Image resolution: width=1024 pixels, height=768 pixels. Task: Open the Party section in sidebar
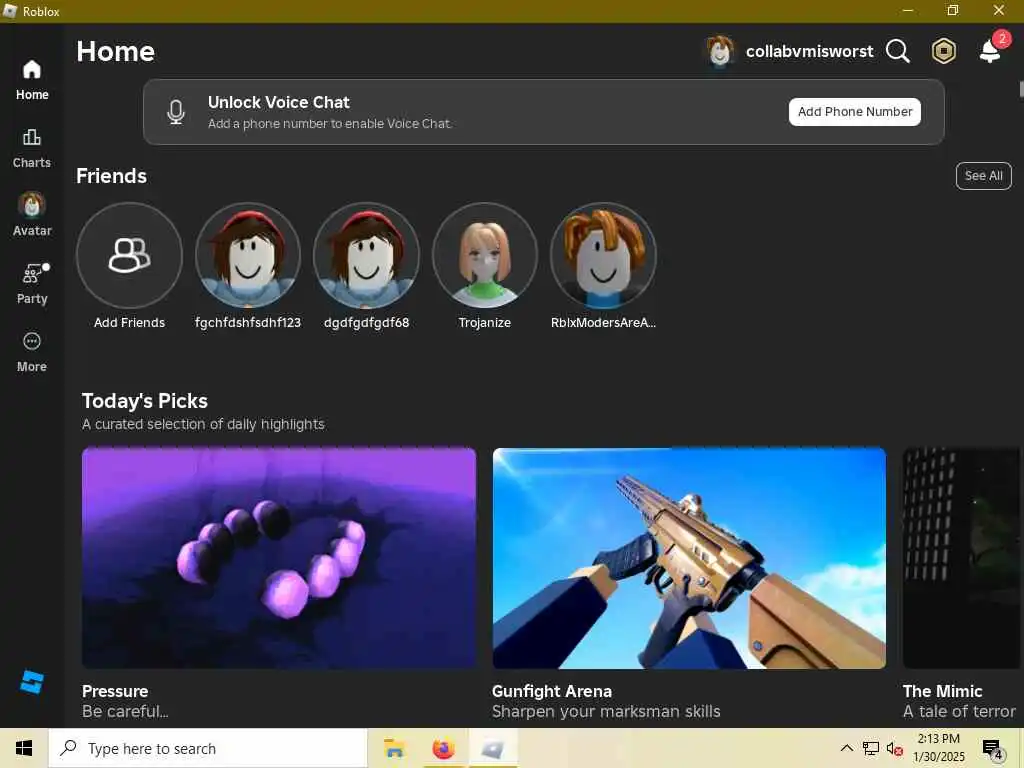[x=31, y=283]
